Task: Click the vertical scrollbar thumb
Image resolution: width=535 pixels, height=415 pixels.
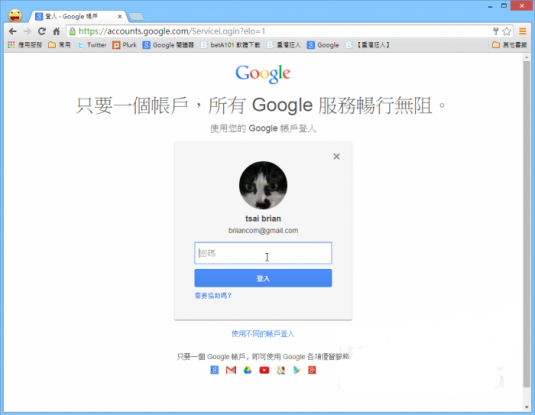Action: pyautogui.click(x=526, y=224)
